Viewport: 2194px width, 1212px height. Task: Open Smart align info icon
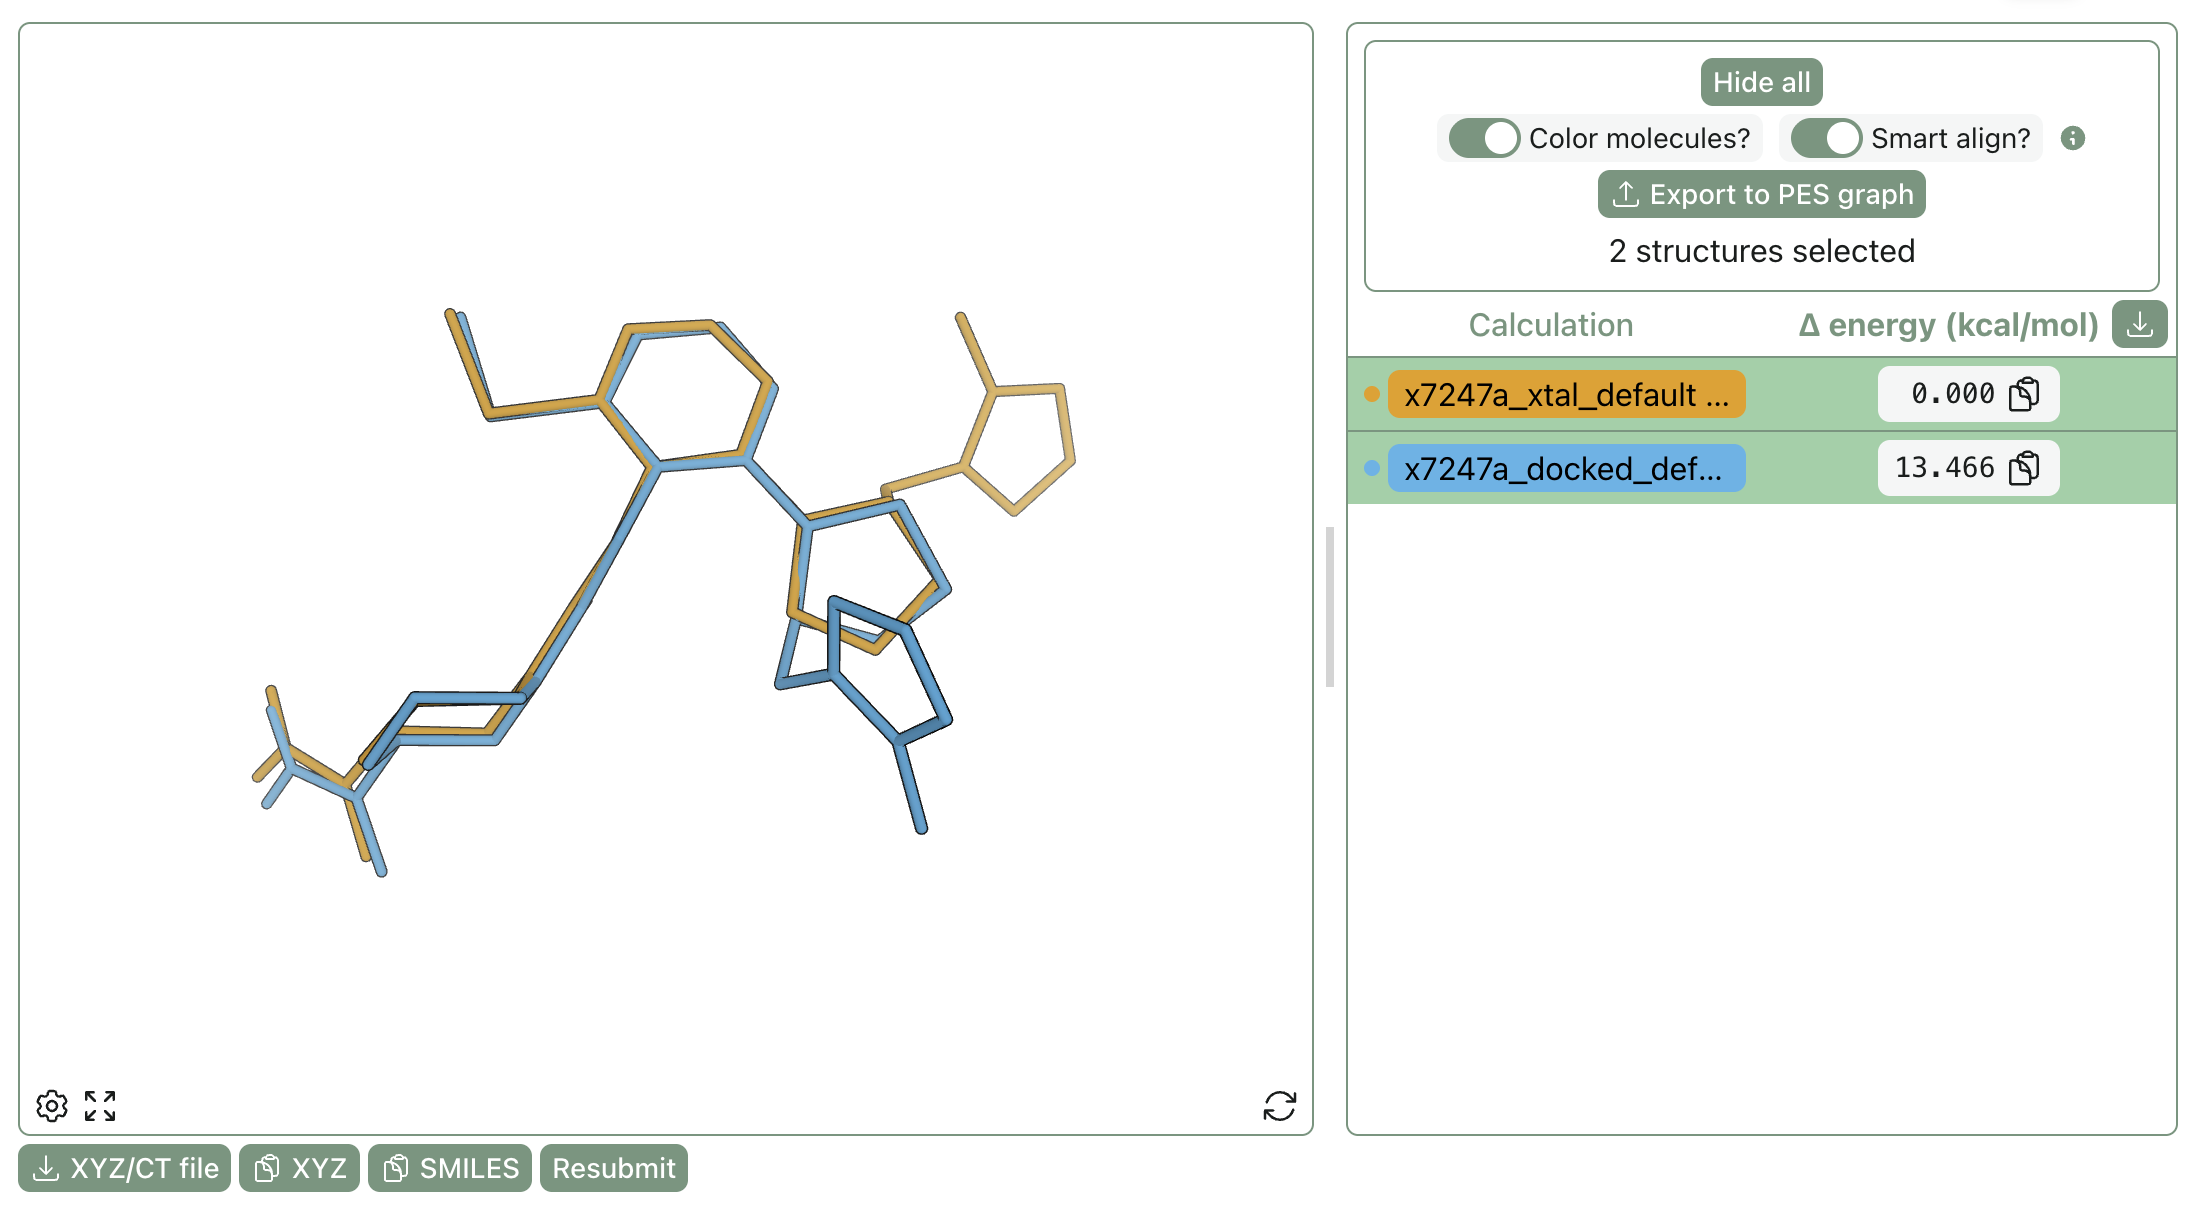pyautogui.click(x=2073, y=138)
